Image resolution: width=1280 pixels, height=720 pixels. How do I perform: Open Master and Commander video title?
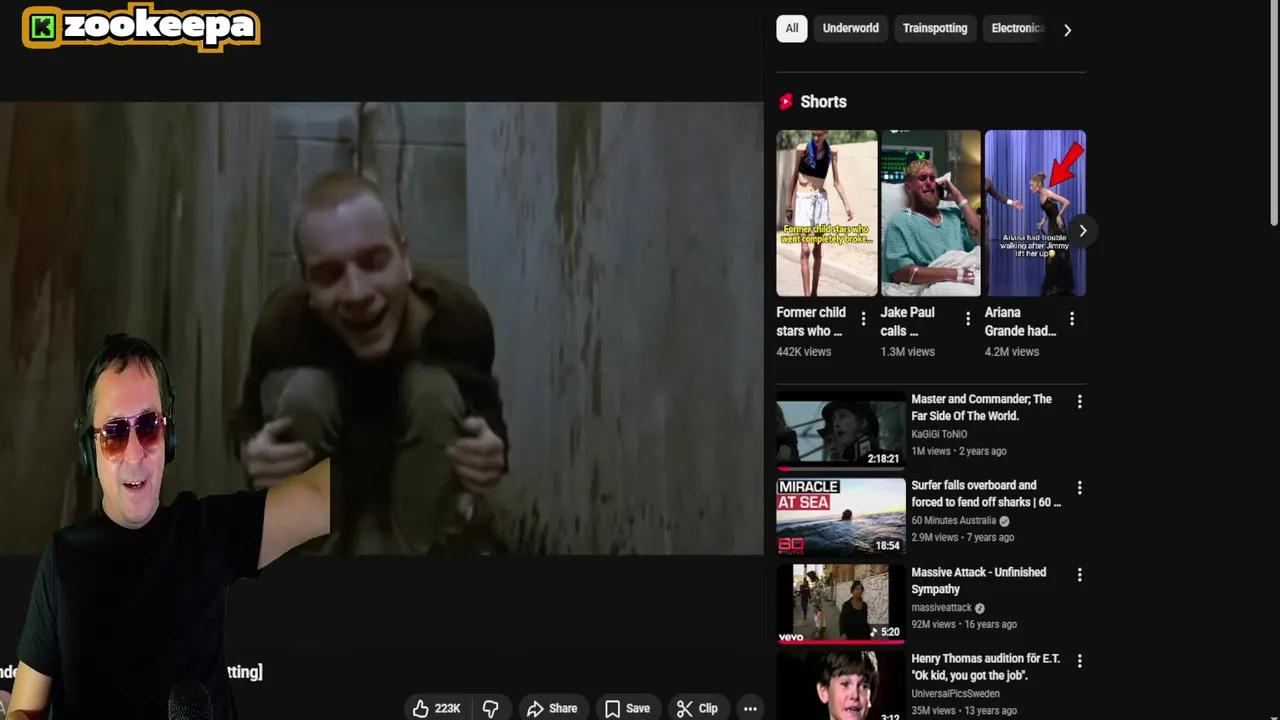coord(981,407)
